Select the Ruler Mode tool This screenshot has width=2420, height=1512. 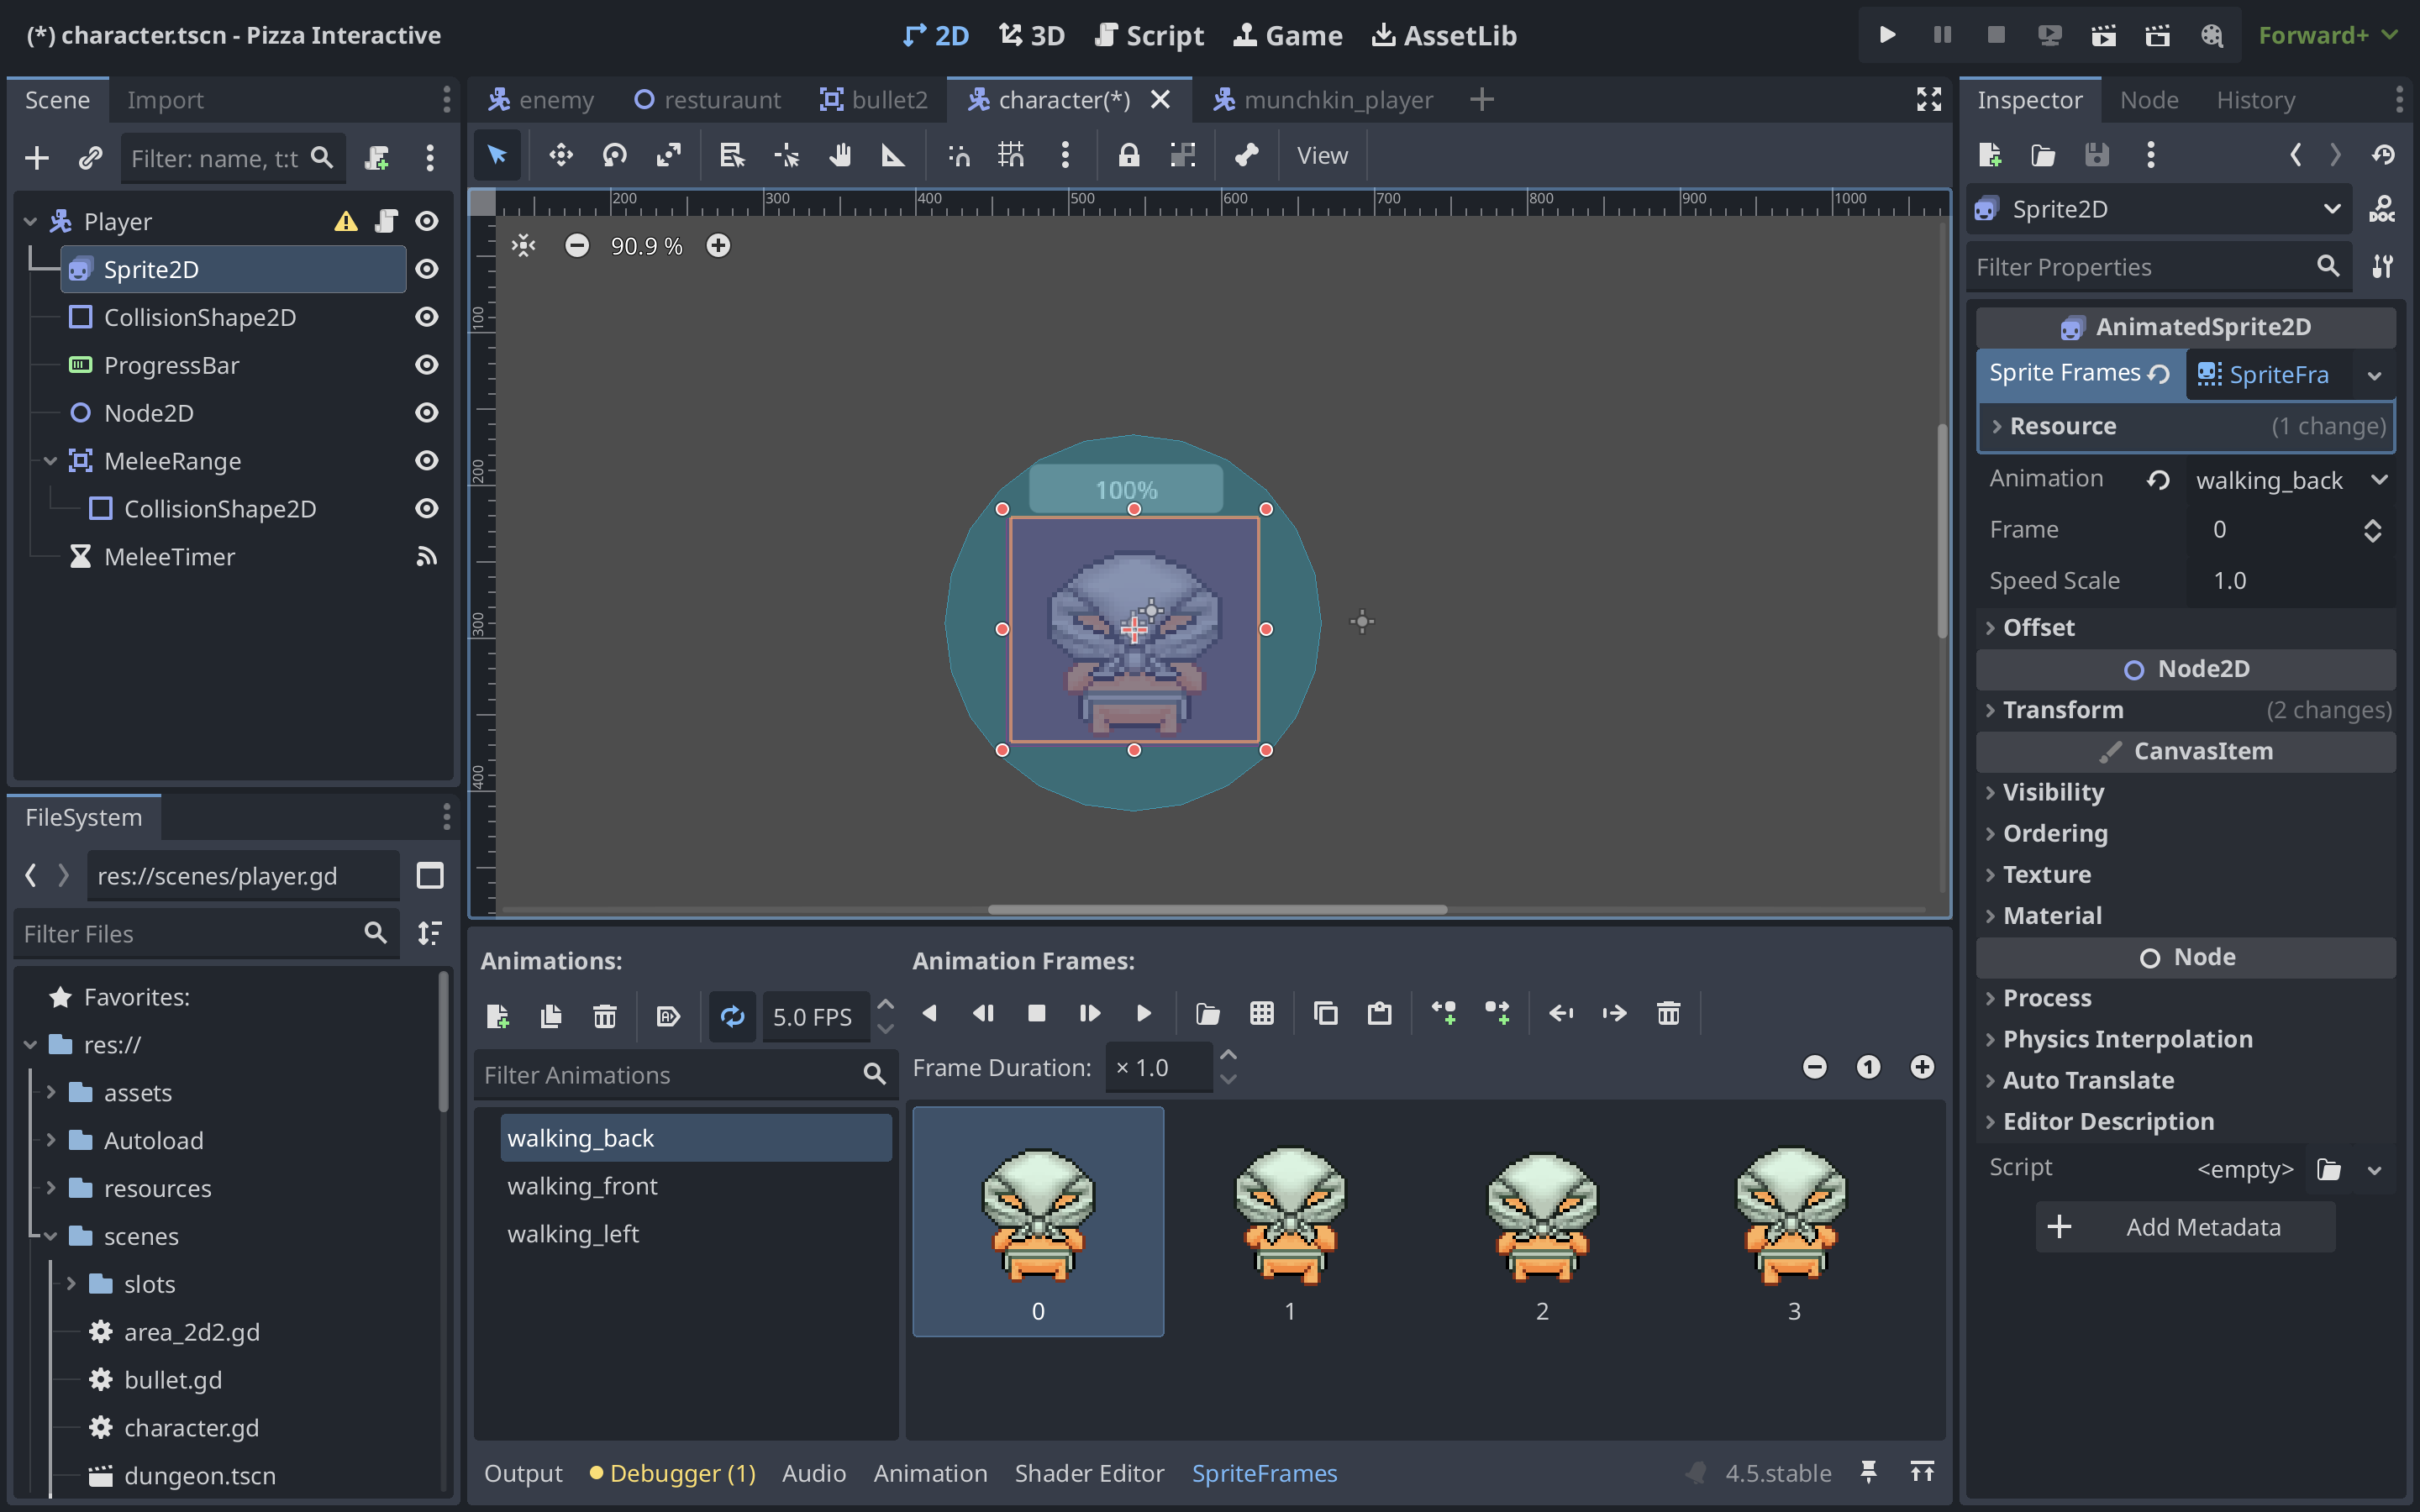tap(893, 155)
